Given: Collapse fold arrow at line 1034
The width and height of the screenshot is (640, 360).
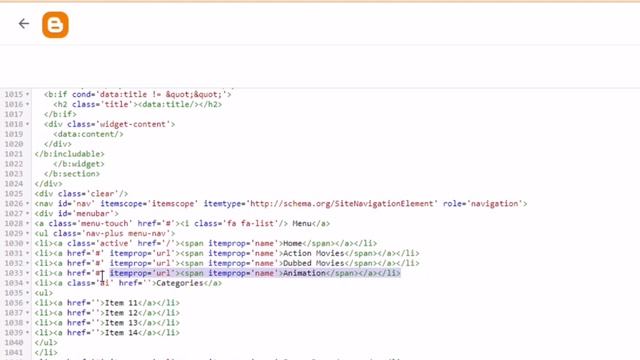Looking at the screenshot, I should 28,283.
